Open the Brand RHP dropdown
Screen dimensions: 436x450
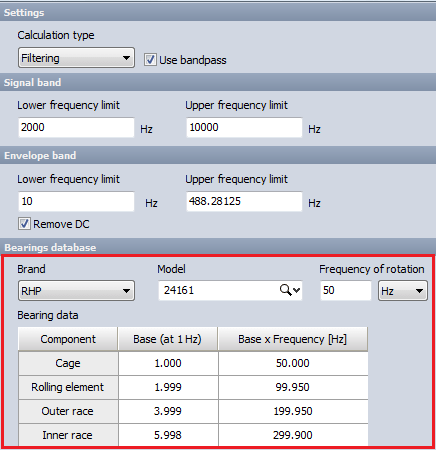pyautogui.click(x=76, y=291)
